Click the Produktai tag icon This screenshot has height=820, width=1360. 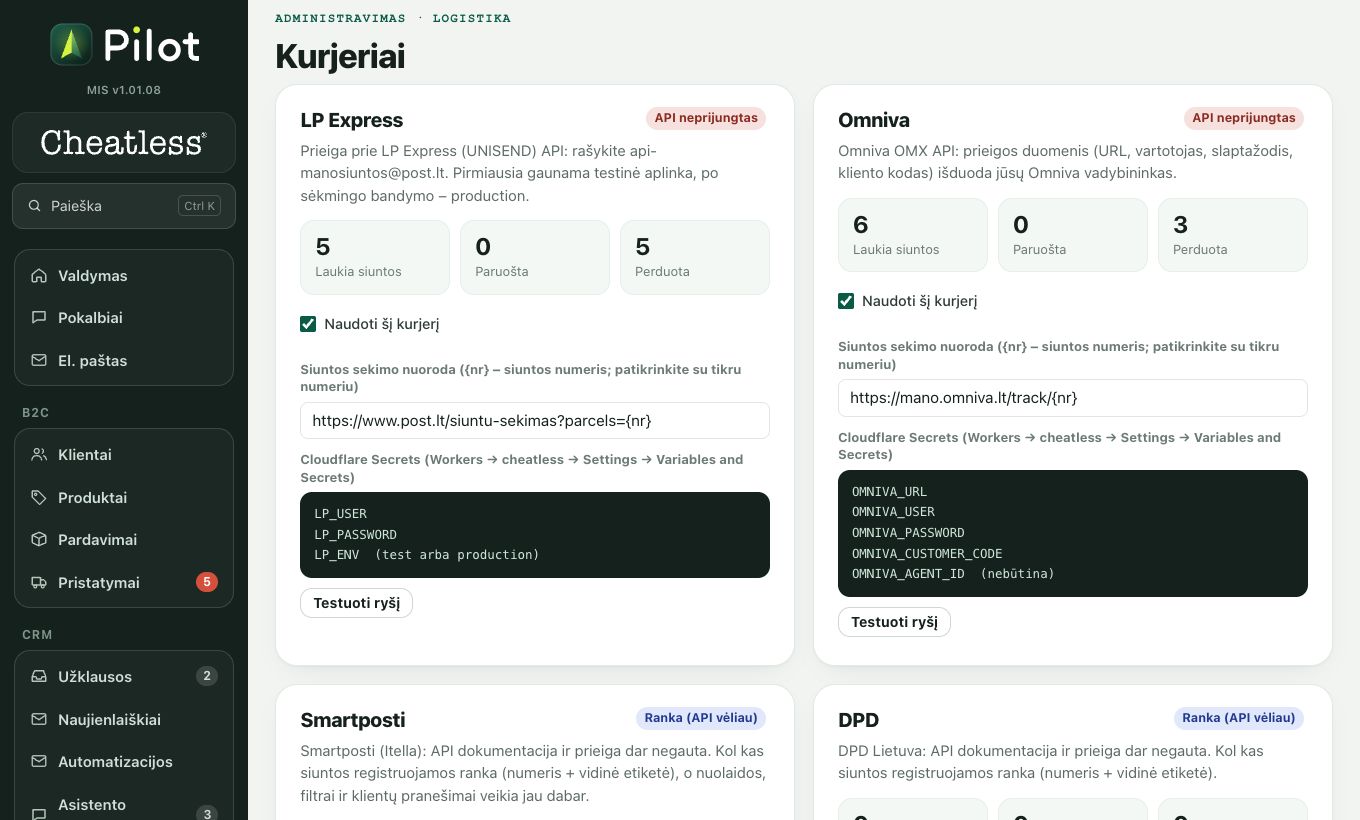[x=39, y=498]
